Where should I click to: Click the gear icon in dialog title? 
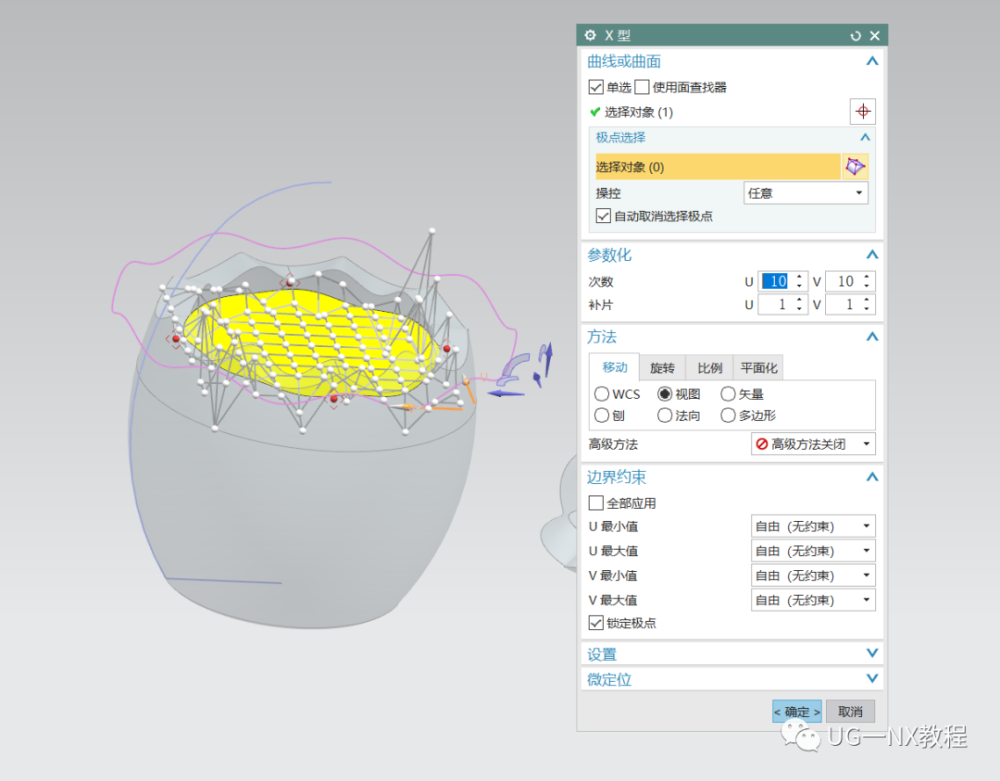tap(590, 35)
